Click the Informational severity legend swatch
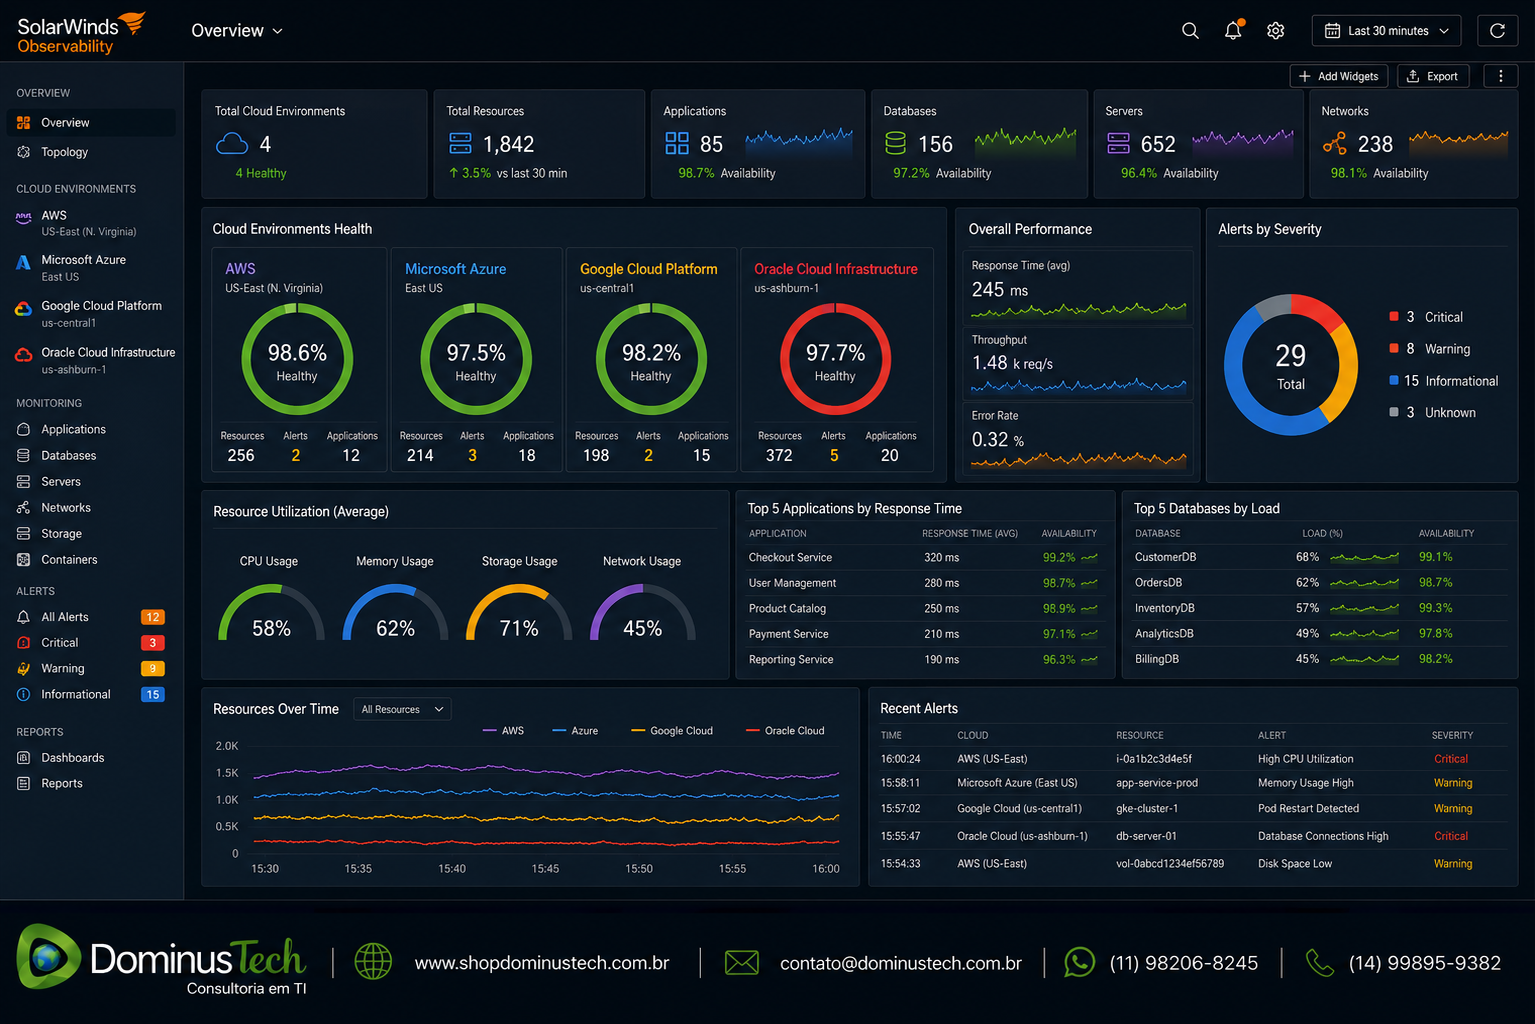Screen dimensions: 1535x1024 click(x=1394, y=380)
